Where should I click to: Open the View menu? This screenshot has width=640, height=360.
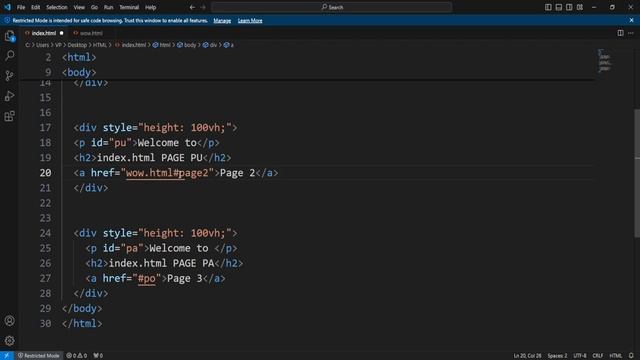pos(79,7)
